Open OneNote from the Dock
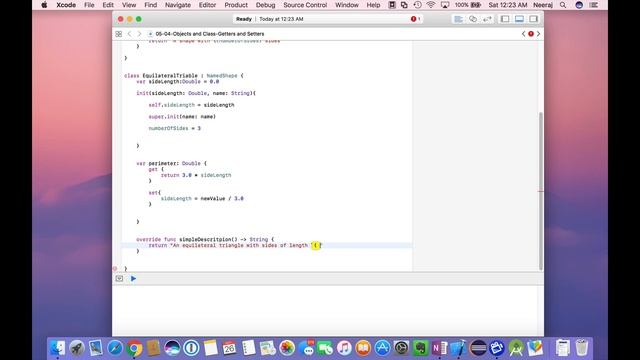The height and width of the screenshot is (360, 640). pos(439,348)
